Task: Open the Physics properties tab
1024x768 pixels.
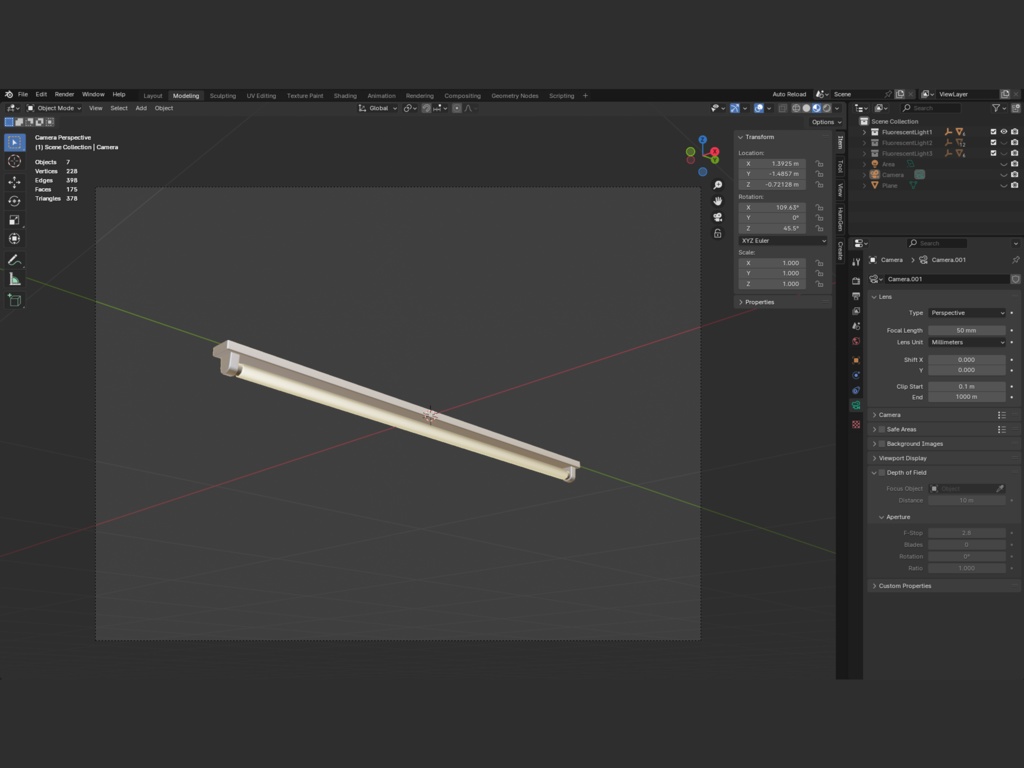Action: point(856,375)
